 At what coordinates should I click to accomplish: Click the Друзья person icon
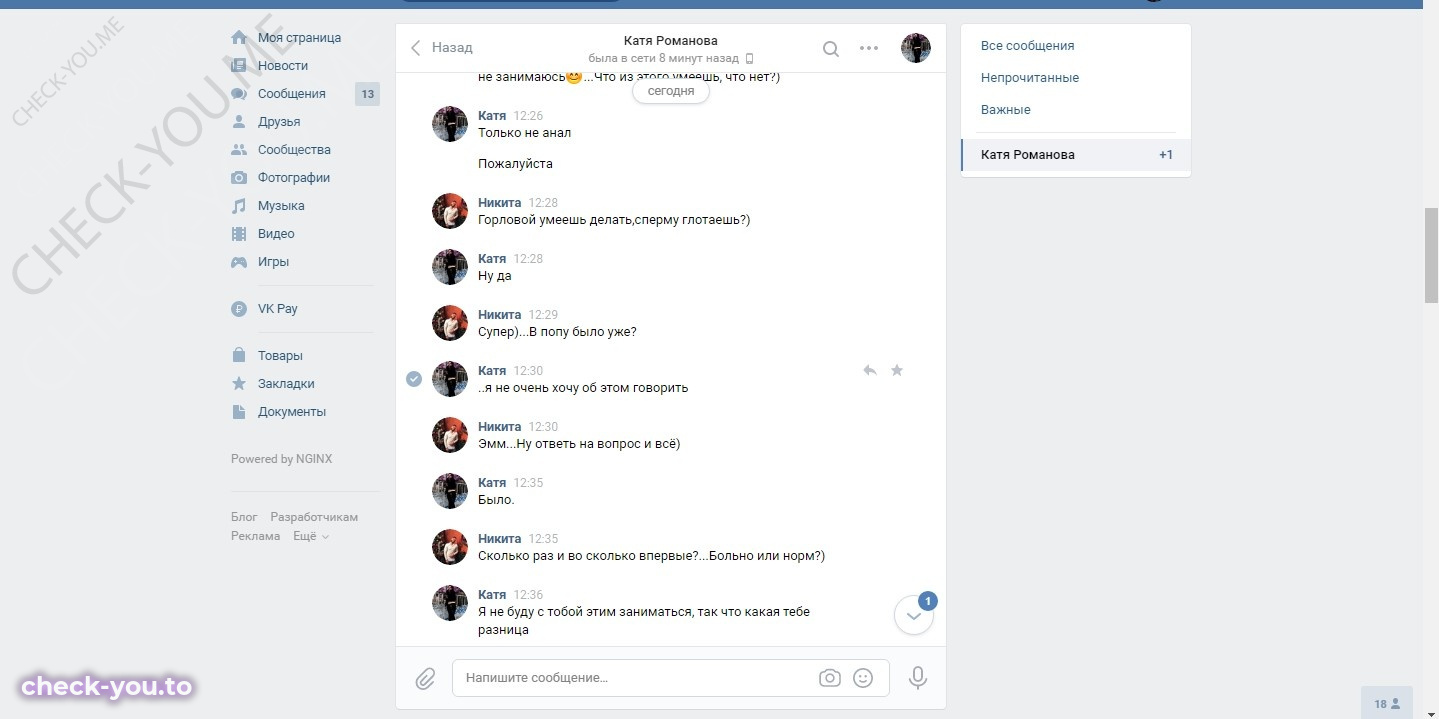[x=239, y=121]
